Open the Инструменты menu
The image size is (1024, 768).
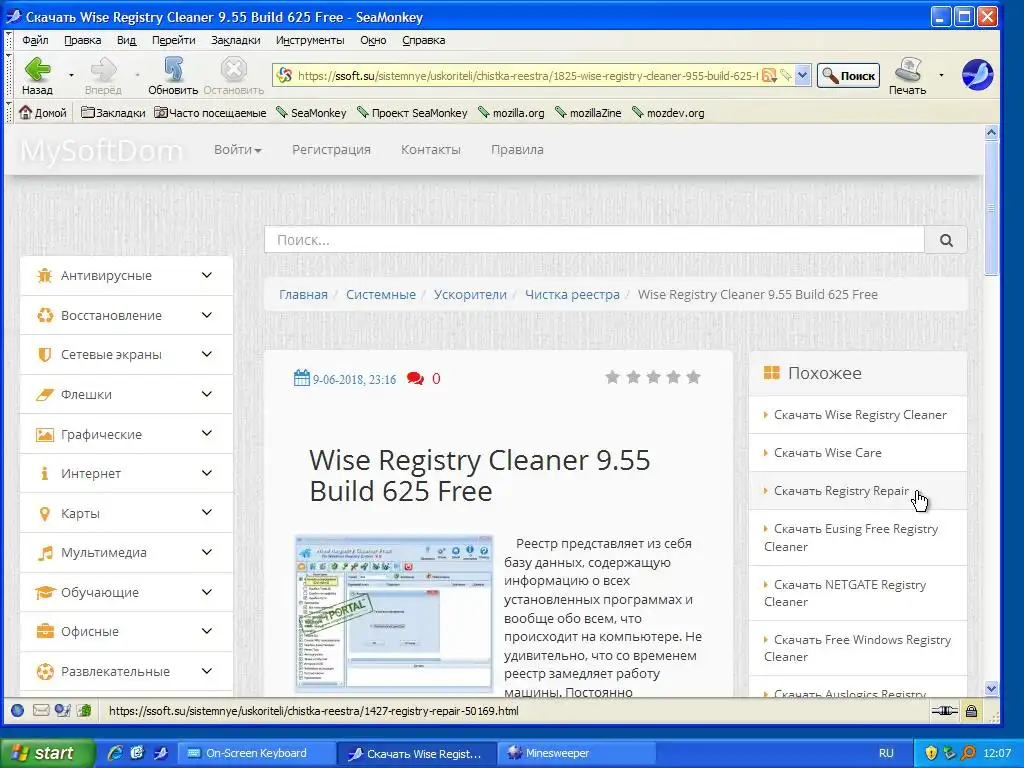tap(310, 40)
